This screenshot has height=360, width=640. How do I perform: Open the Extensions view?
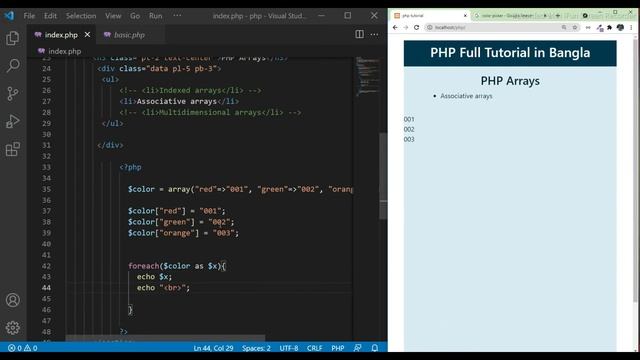click(13, 149)
